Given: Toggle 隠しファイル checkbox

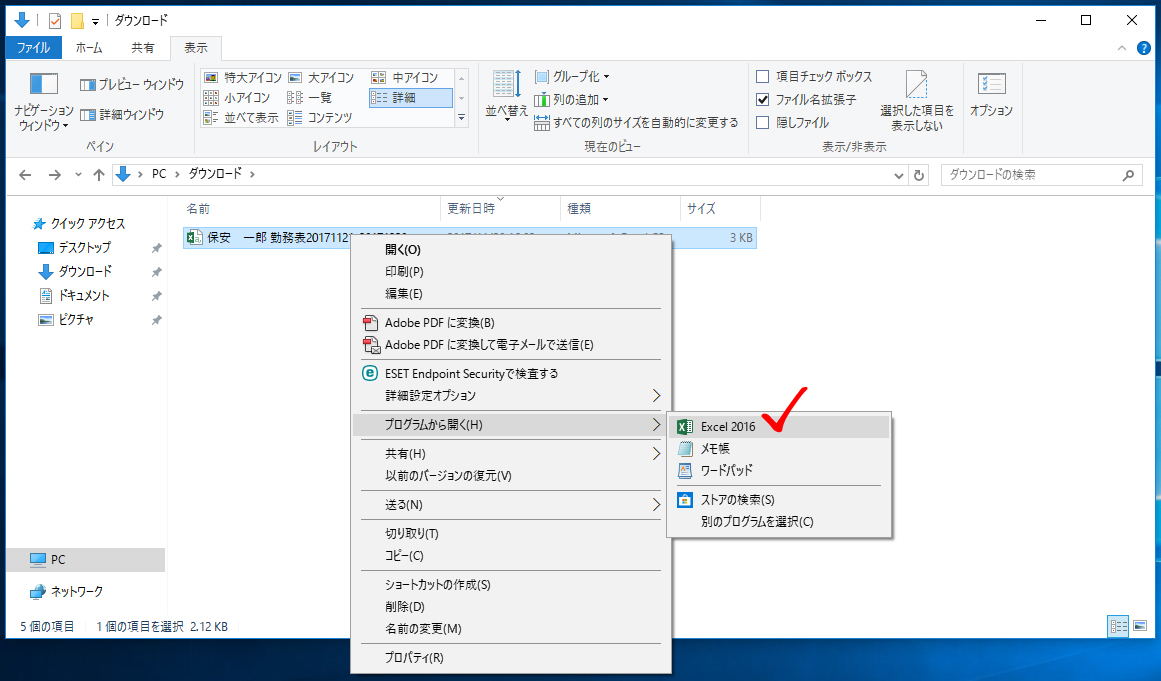Looking at the screenshot, I should pos(763,123).
